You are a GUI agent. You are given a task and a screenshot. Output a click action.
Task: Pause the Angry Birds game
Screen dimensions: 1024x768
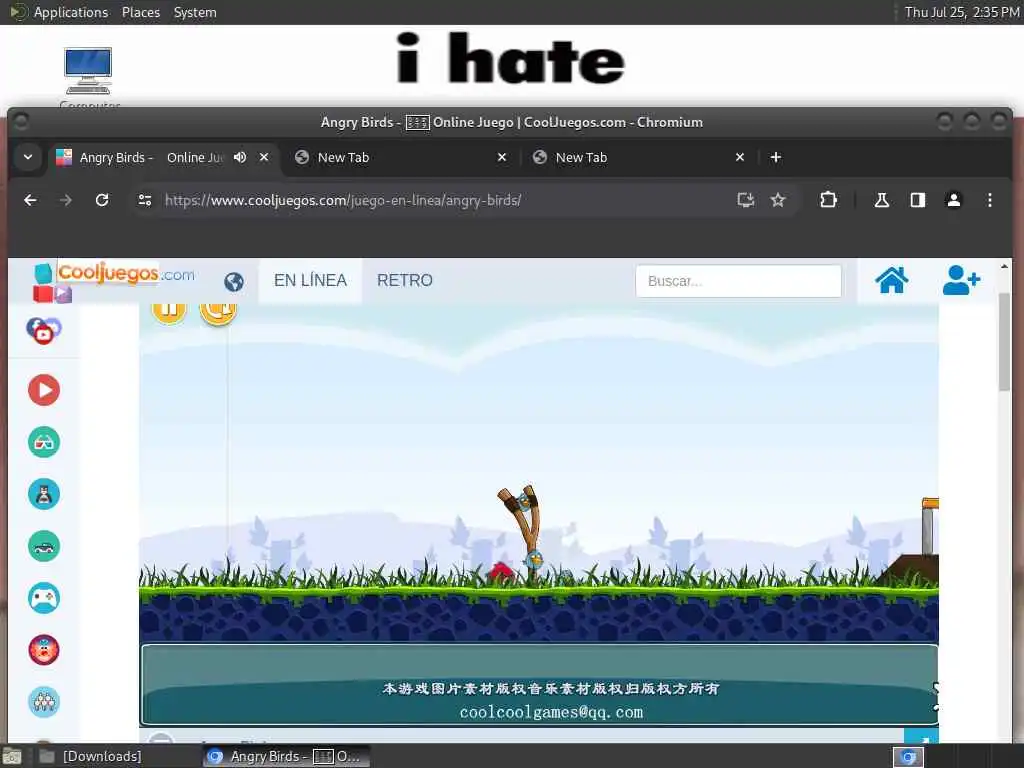click(169, 312)
